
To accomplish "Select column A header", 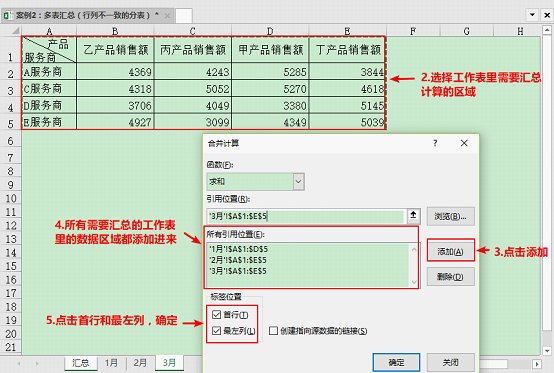I will 49,31.
